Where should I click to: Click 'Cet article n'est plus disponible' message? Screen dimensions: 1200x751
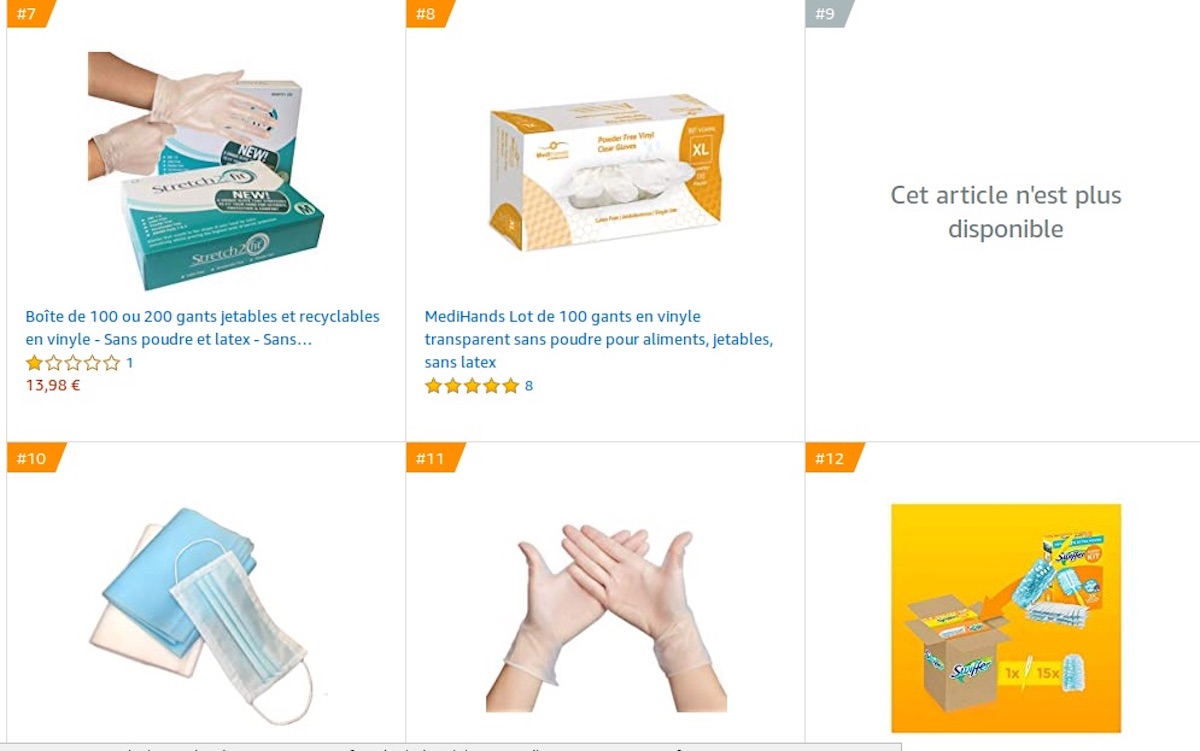coord(1005,212)
